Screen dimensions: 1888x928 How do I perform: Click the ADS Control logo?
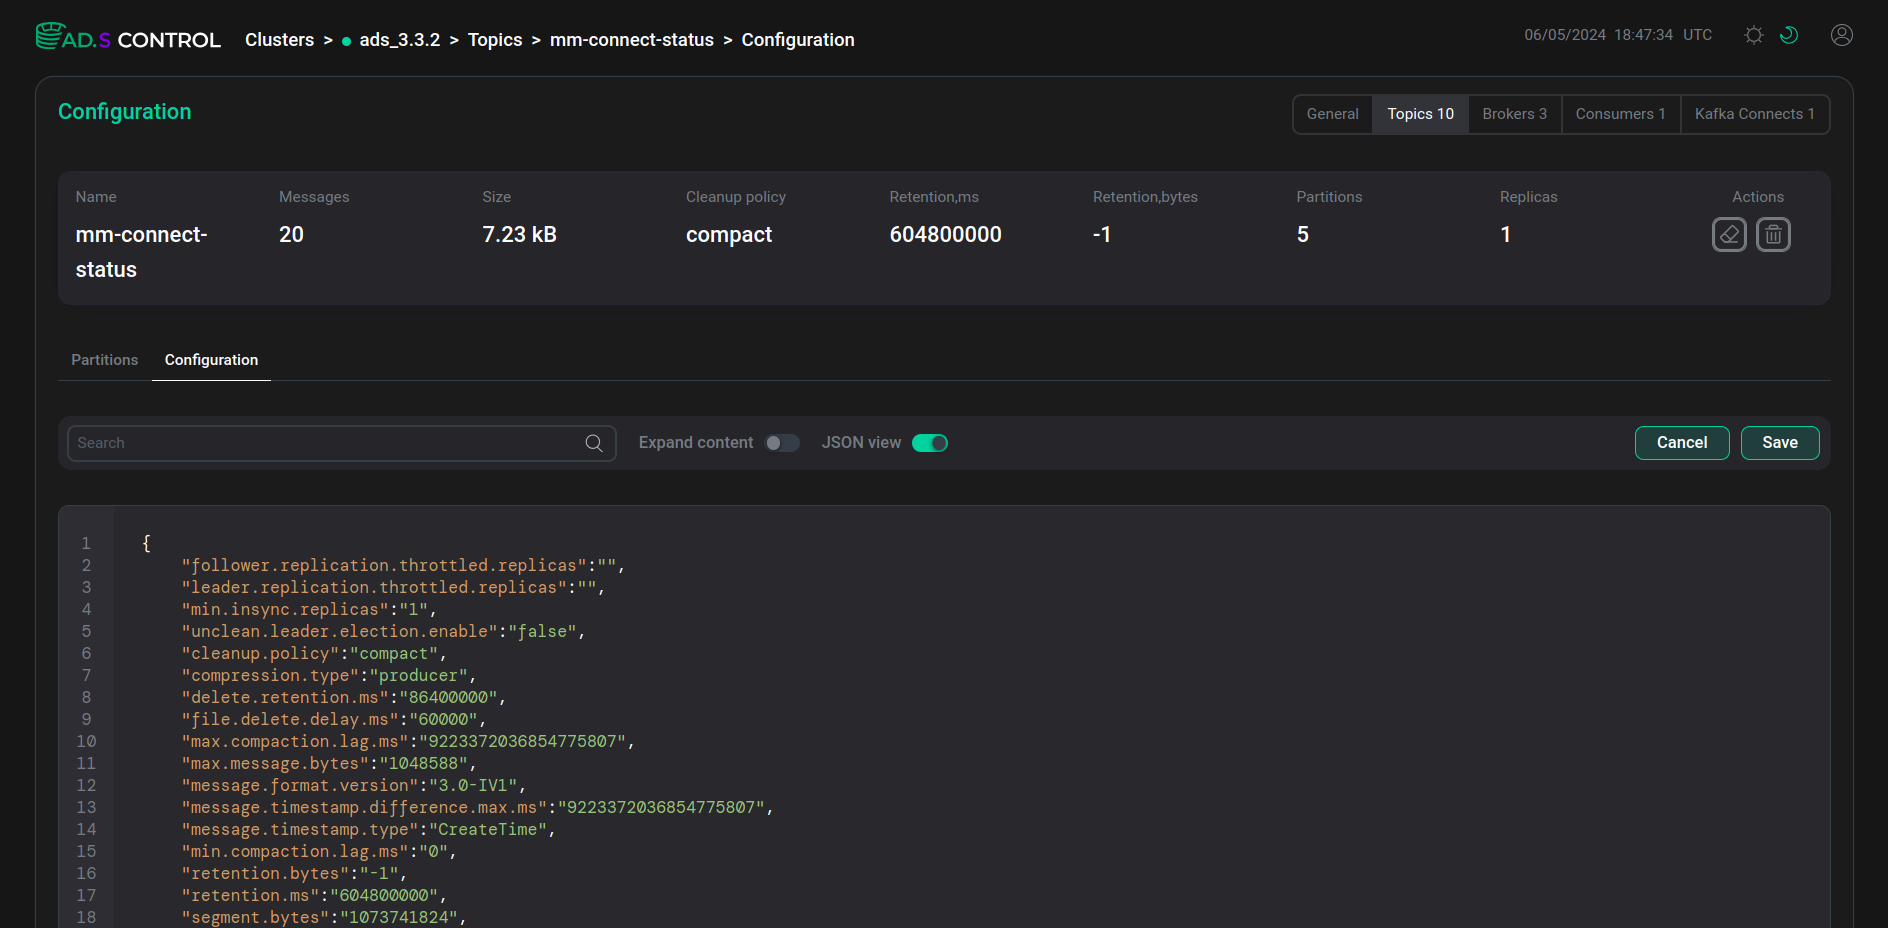(x=128, y=38)
